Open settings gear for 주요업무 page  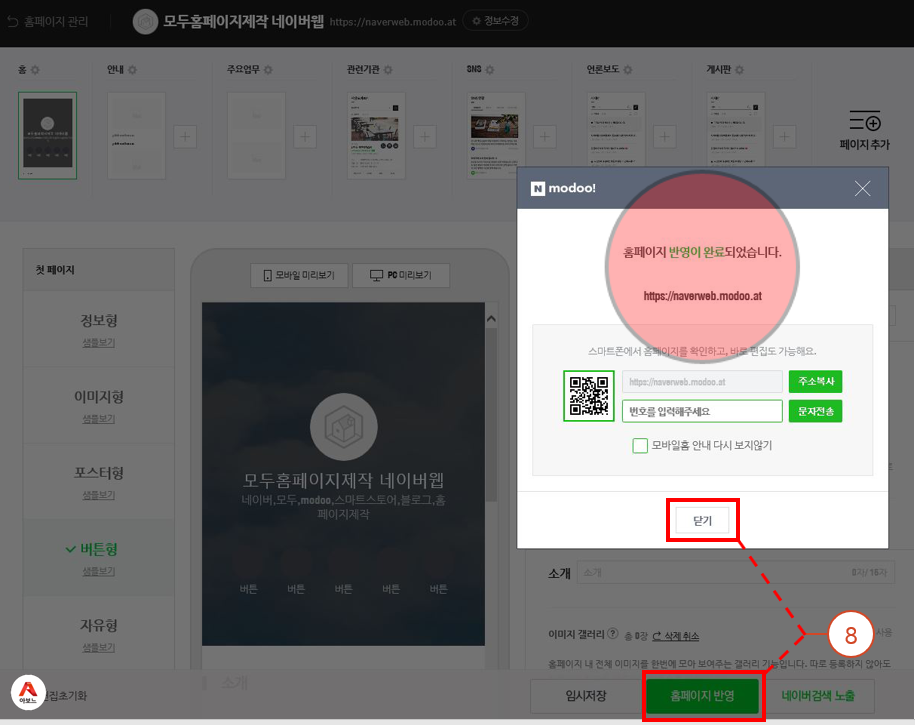[268, 70]
